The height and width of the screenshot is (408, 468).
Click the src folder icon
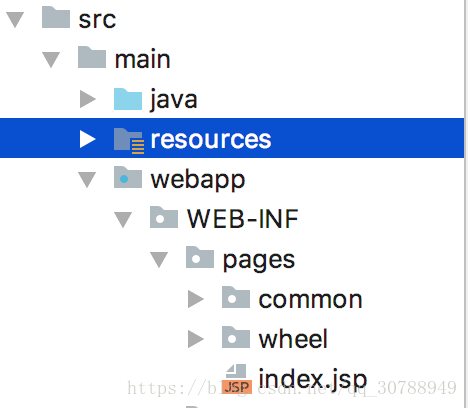point(56,17)
